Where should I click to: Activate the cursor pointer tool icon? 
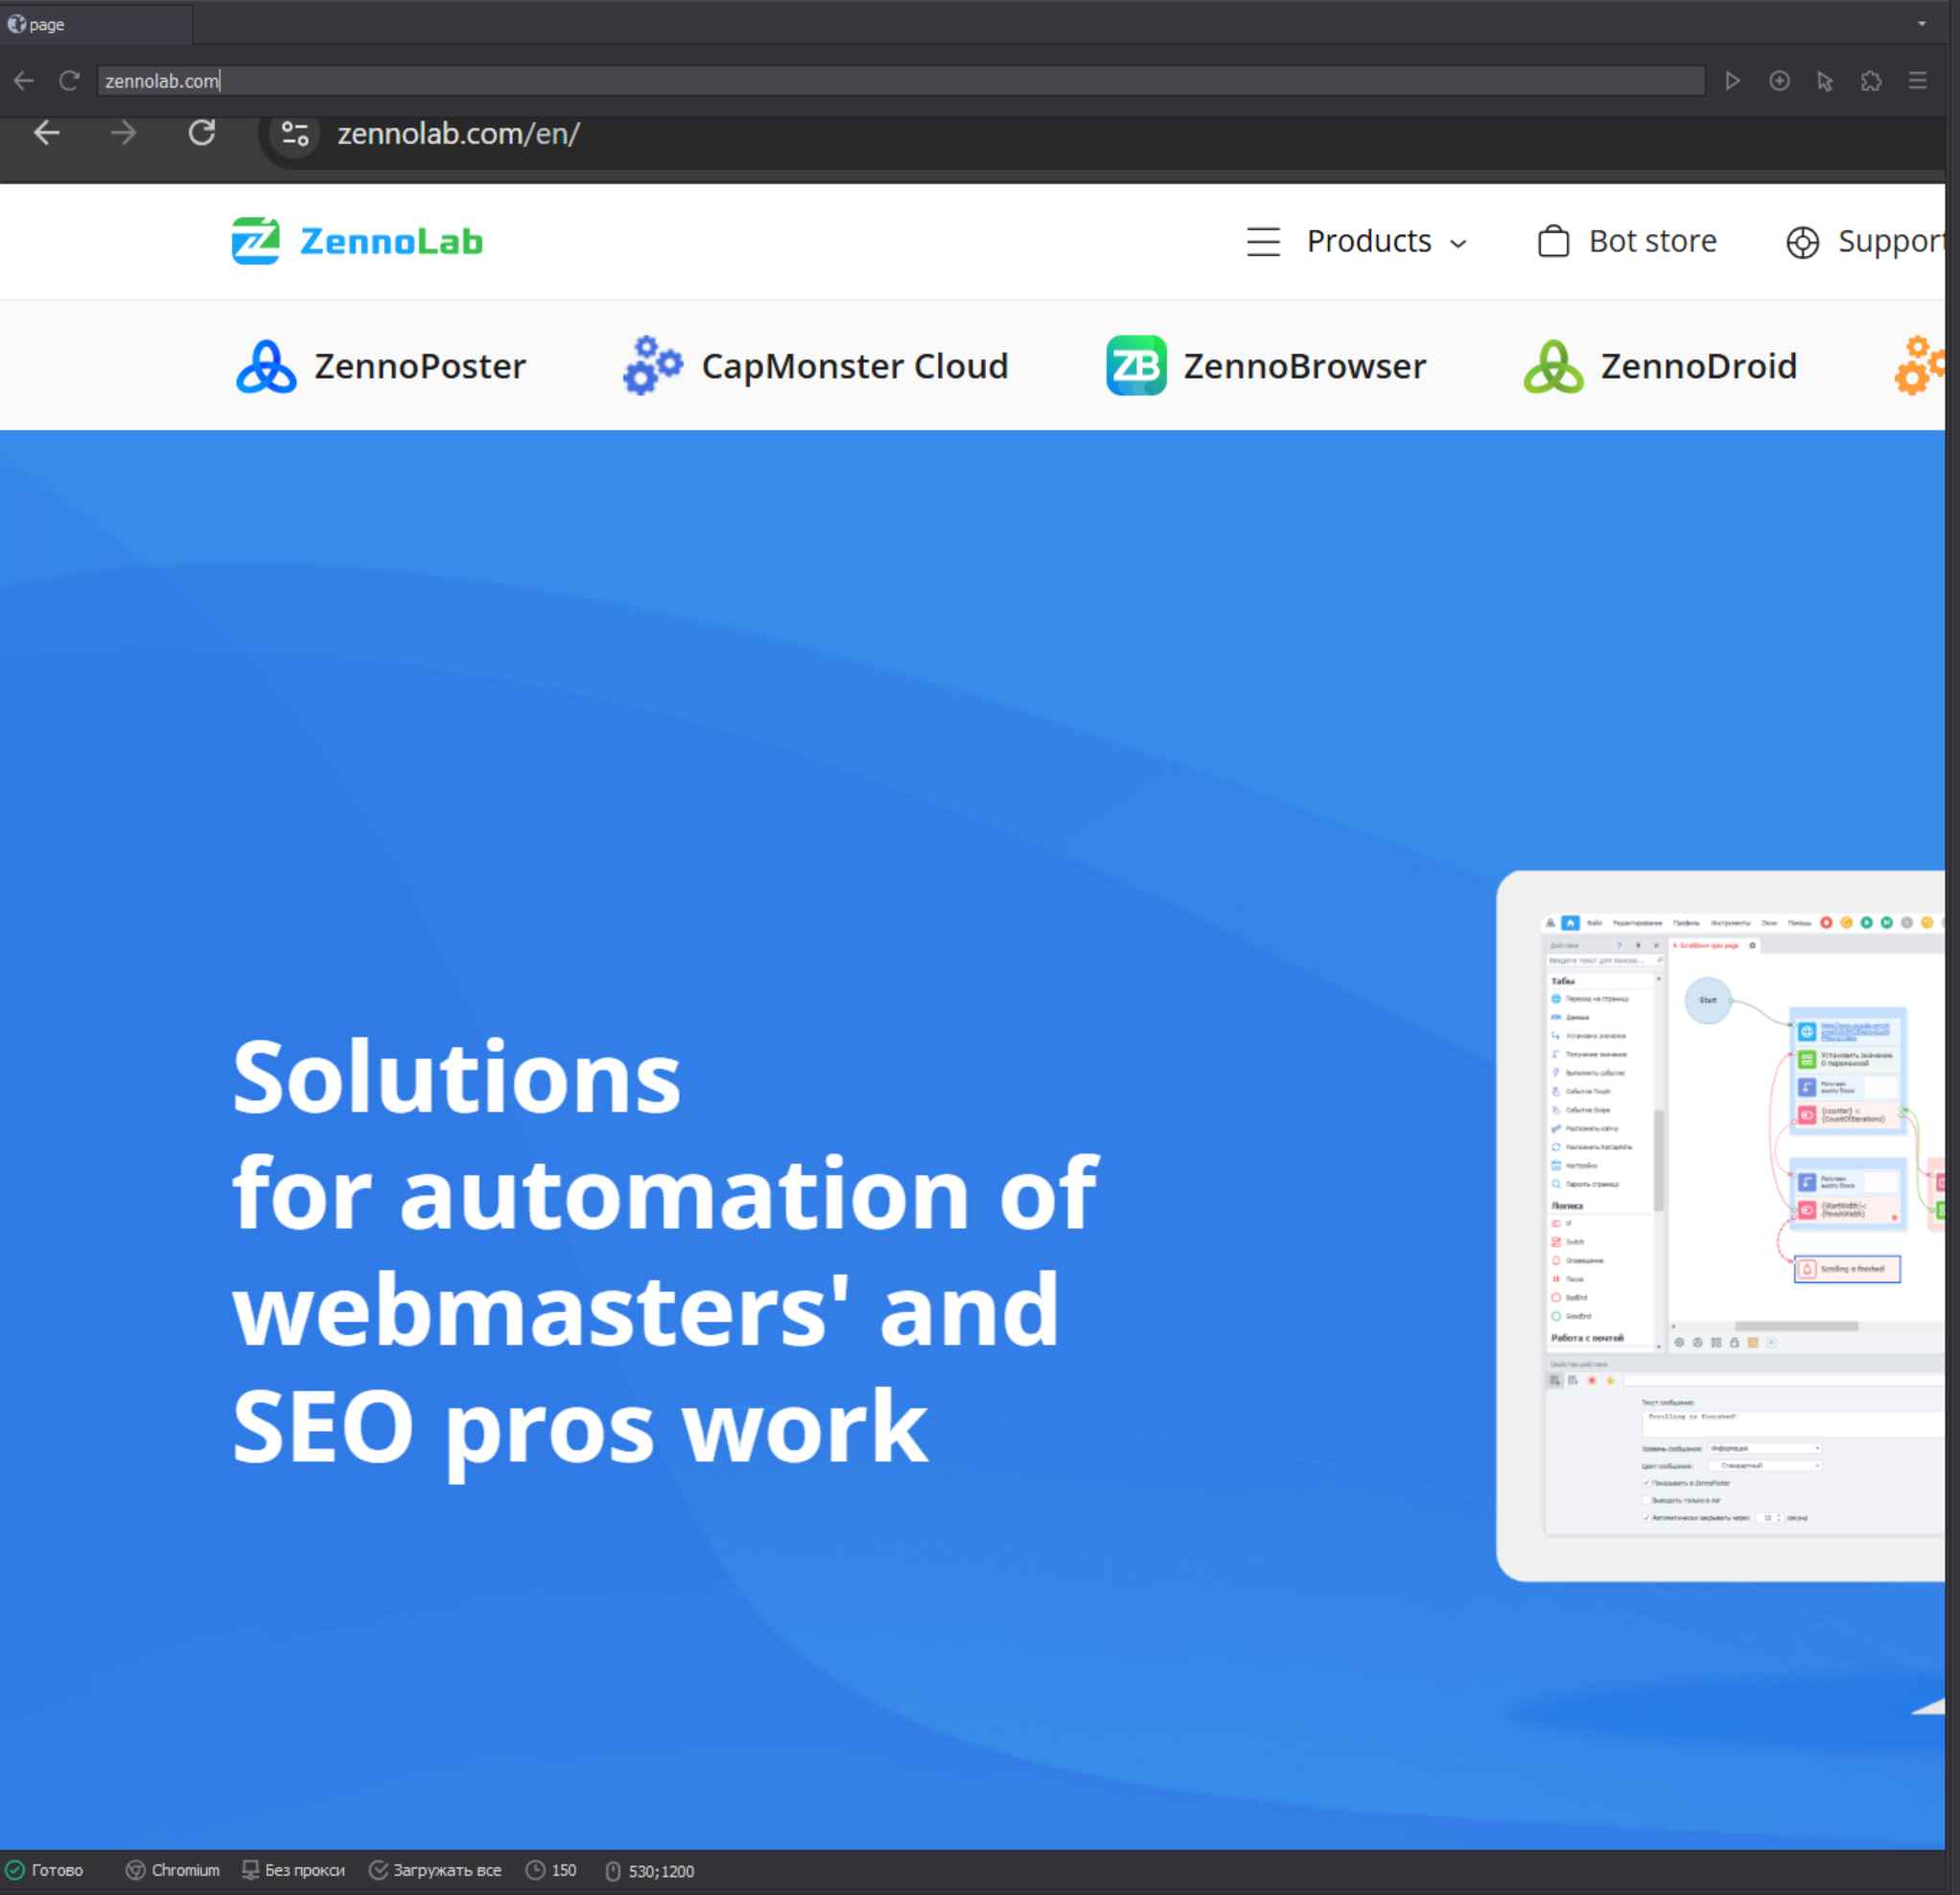point(1825,81)
